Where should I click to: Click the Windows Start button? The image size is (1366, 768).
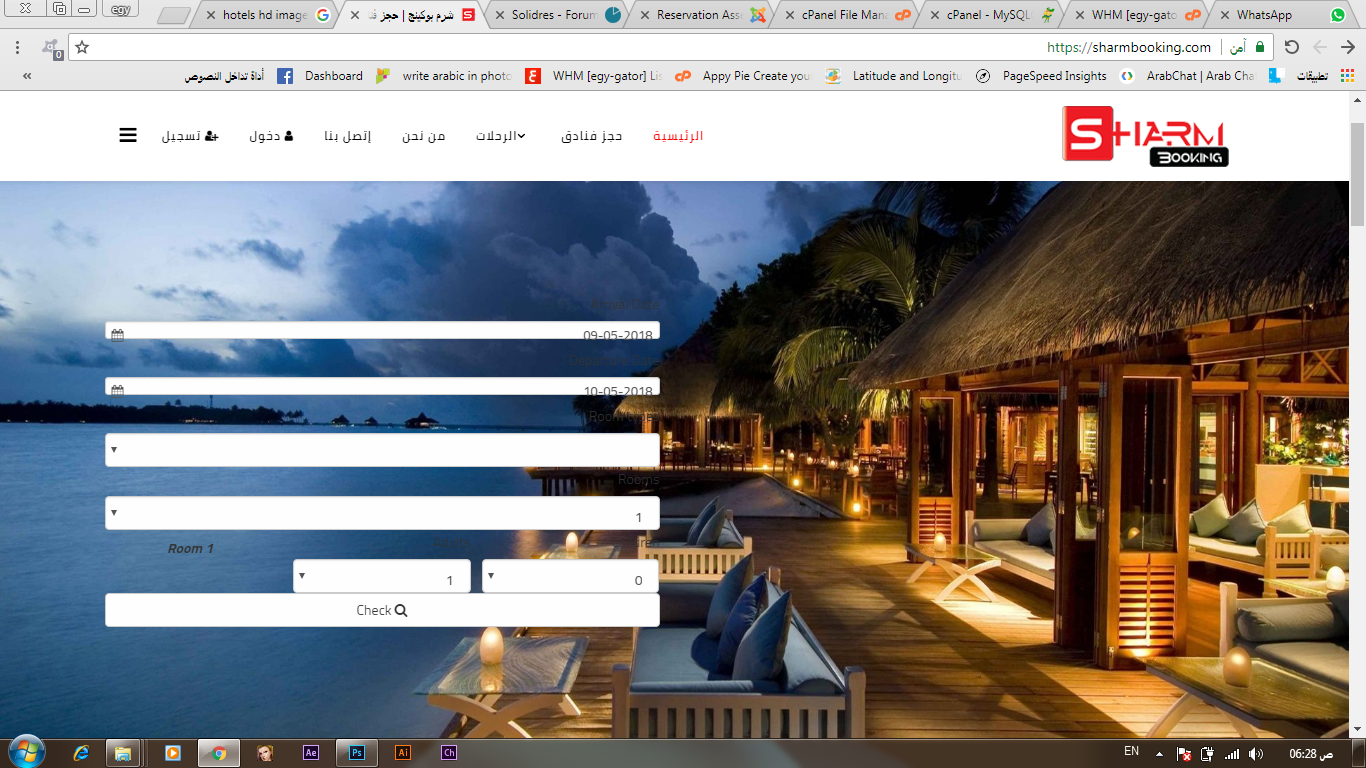(27, 752)
